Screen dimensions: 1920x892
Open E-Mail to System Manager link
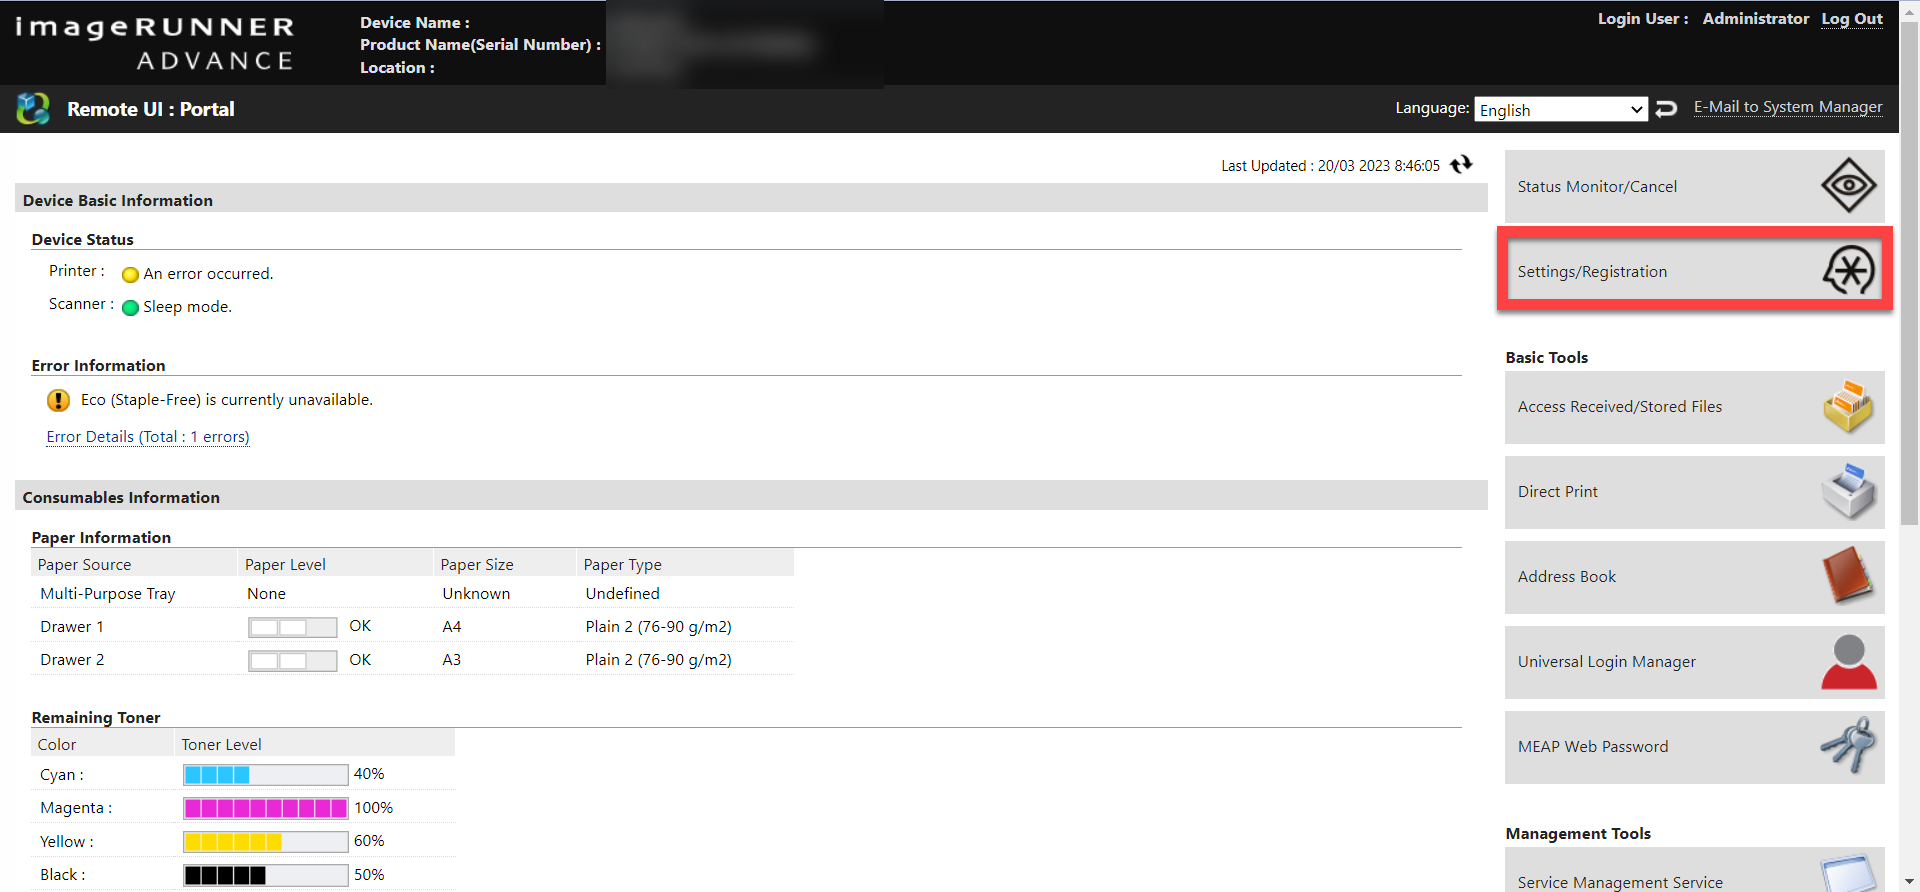[1787, 107]
